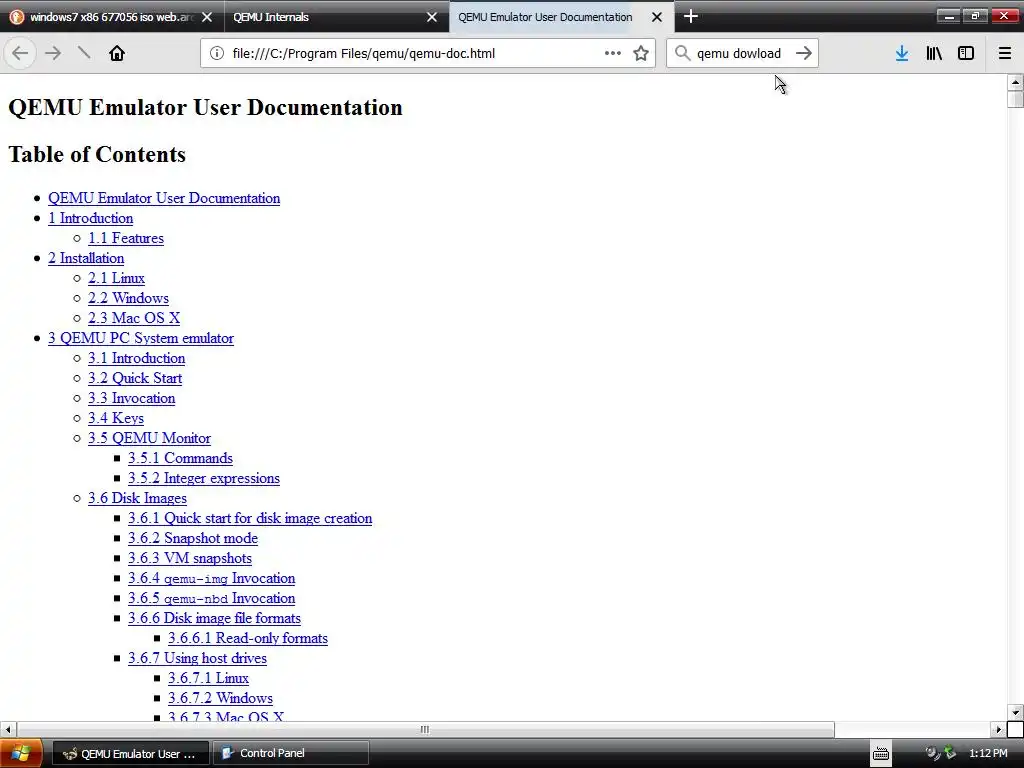Open 3.6.7 Using host drives link
Image resolution: width=1024 pixels, height=768 pixels.
point(198,658)
